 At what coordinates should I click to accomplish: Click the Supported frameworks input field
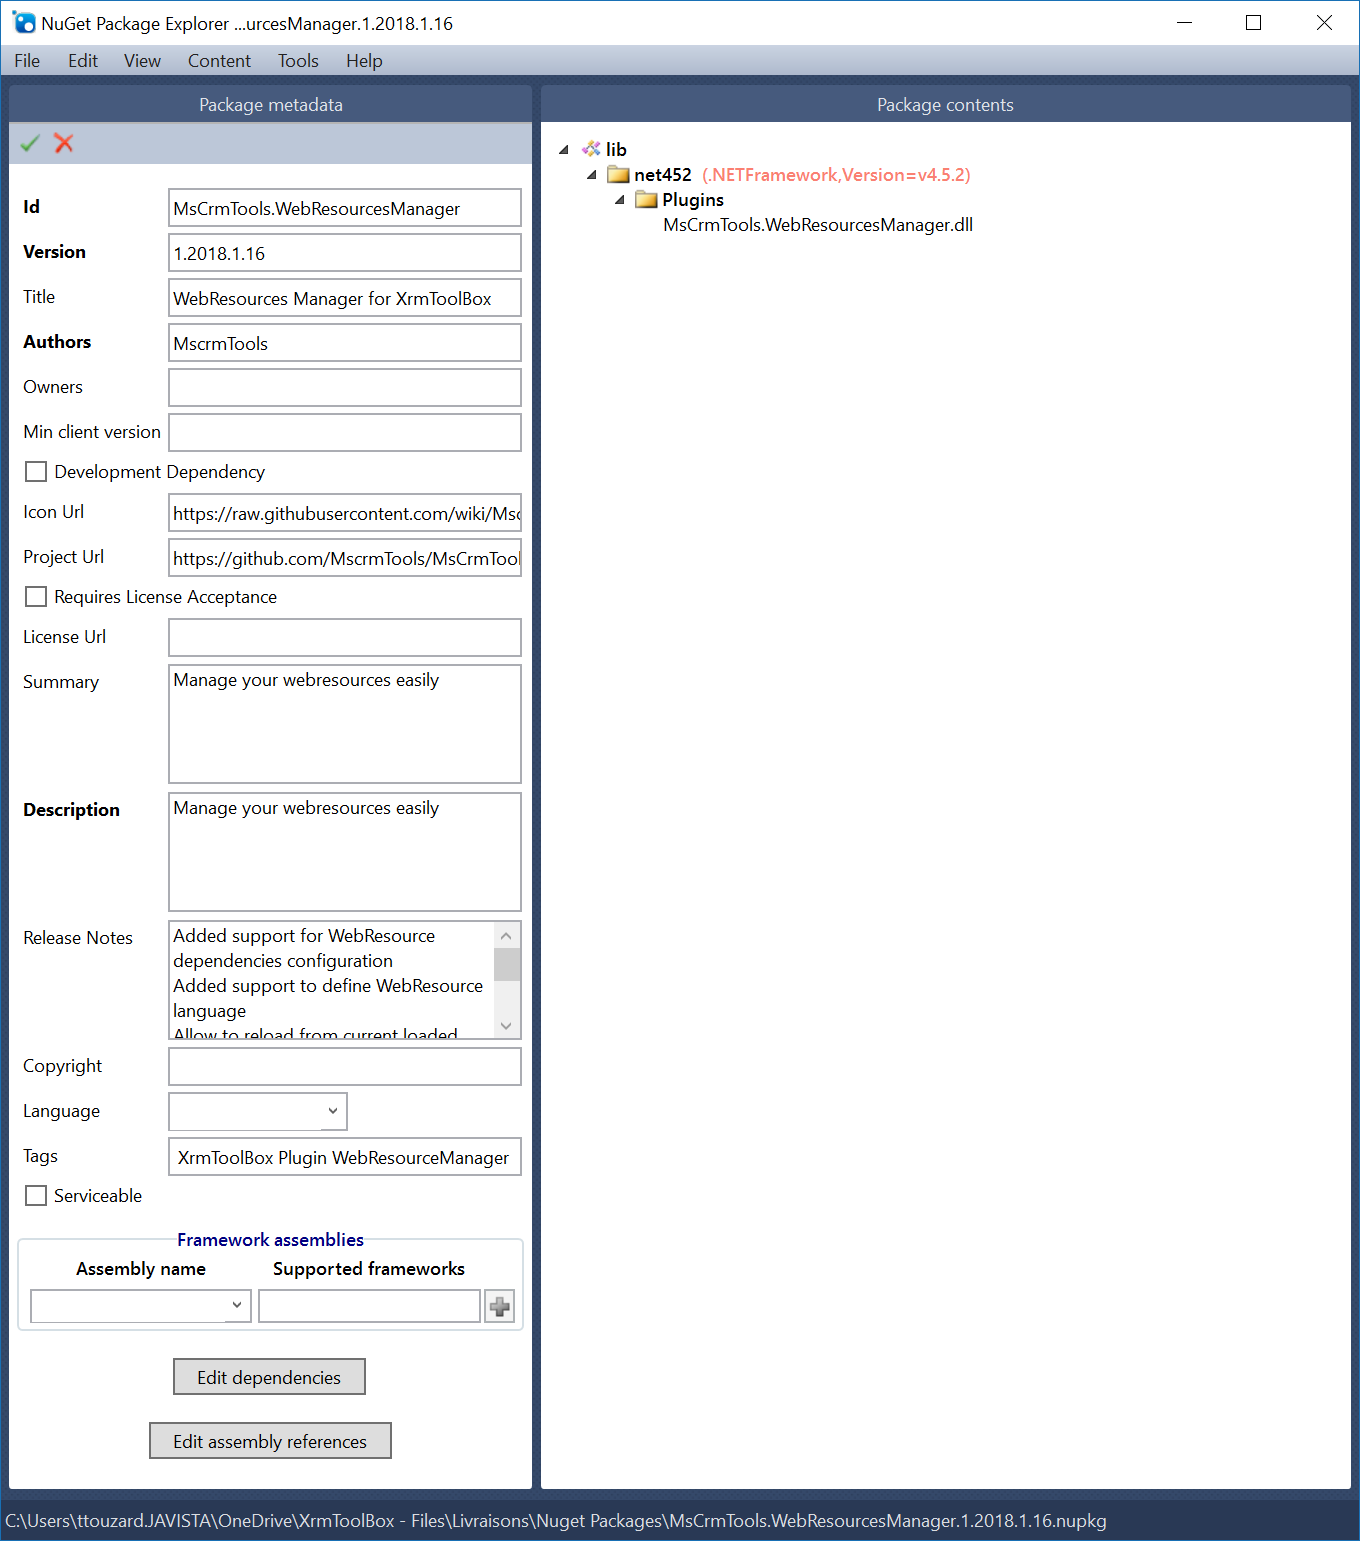(370, 1306)
